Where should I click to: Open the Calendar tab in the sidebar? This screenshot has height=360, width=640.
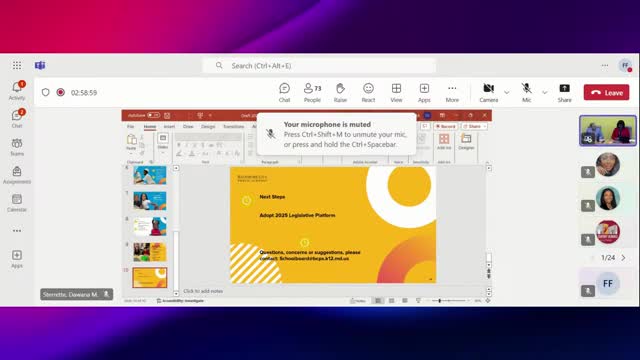17,203
